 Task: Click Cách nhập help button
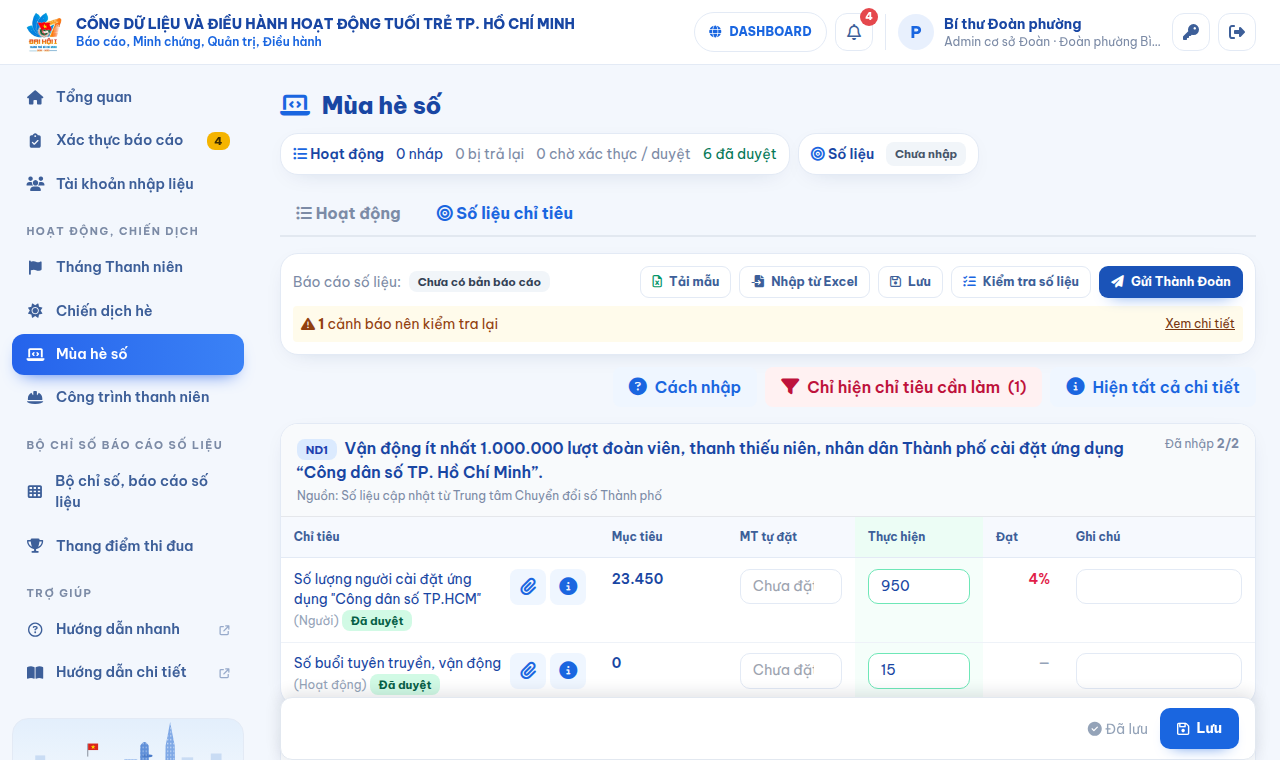[685, 387]
